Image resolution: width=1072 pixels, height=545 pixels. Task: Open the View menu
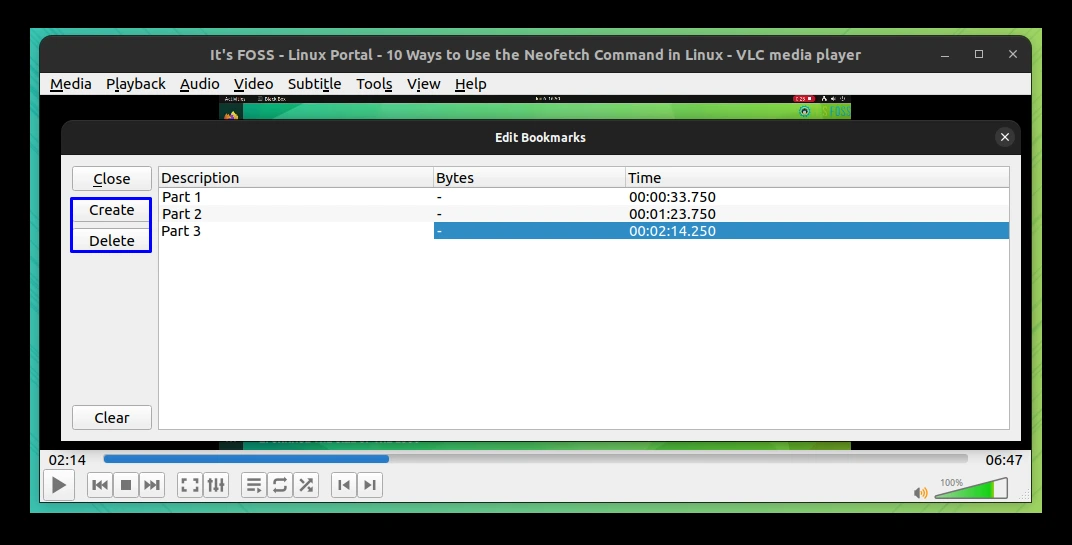[423, 84]
